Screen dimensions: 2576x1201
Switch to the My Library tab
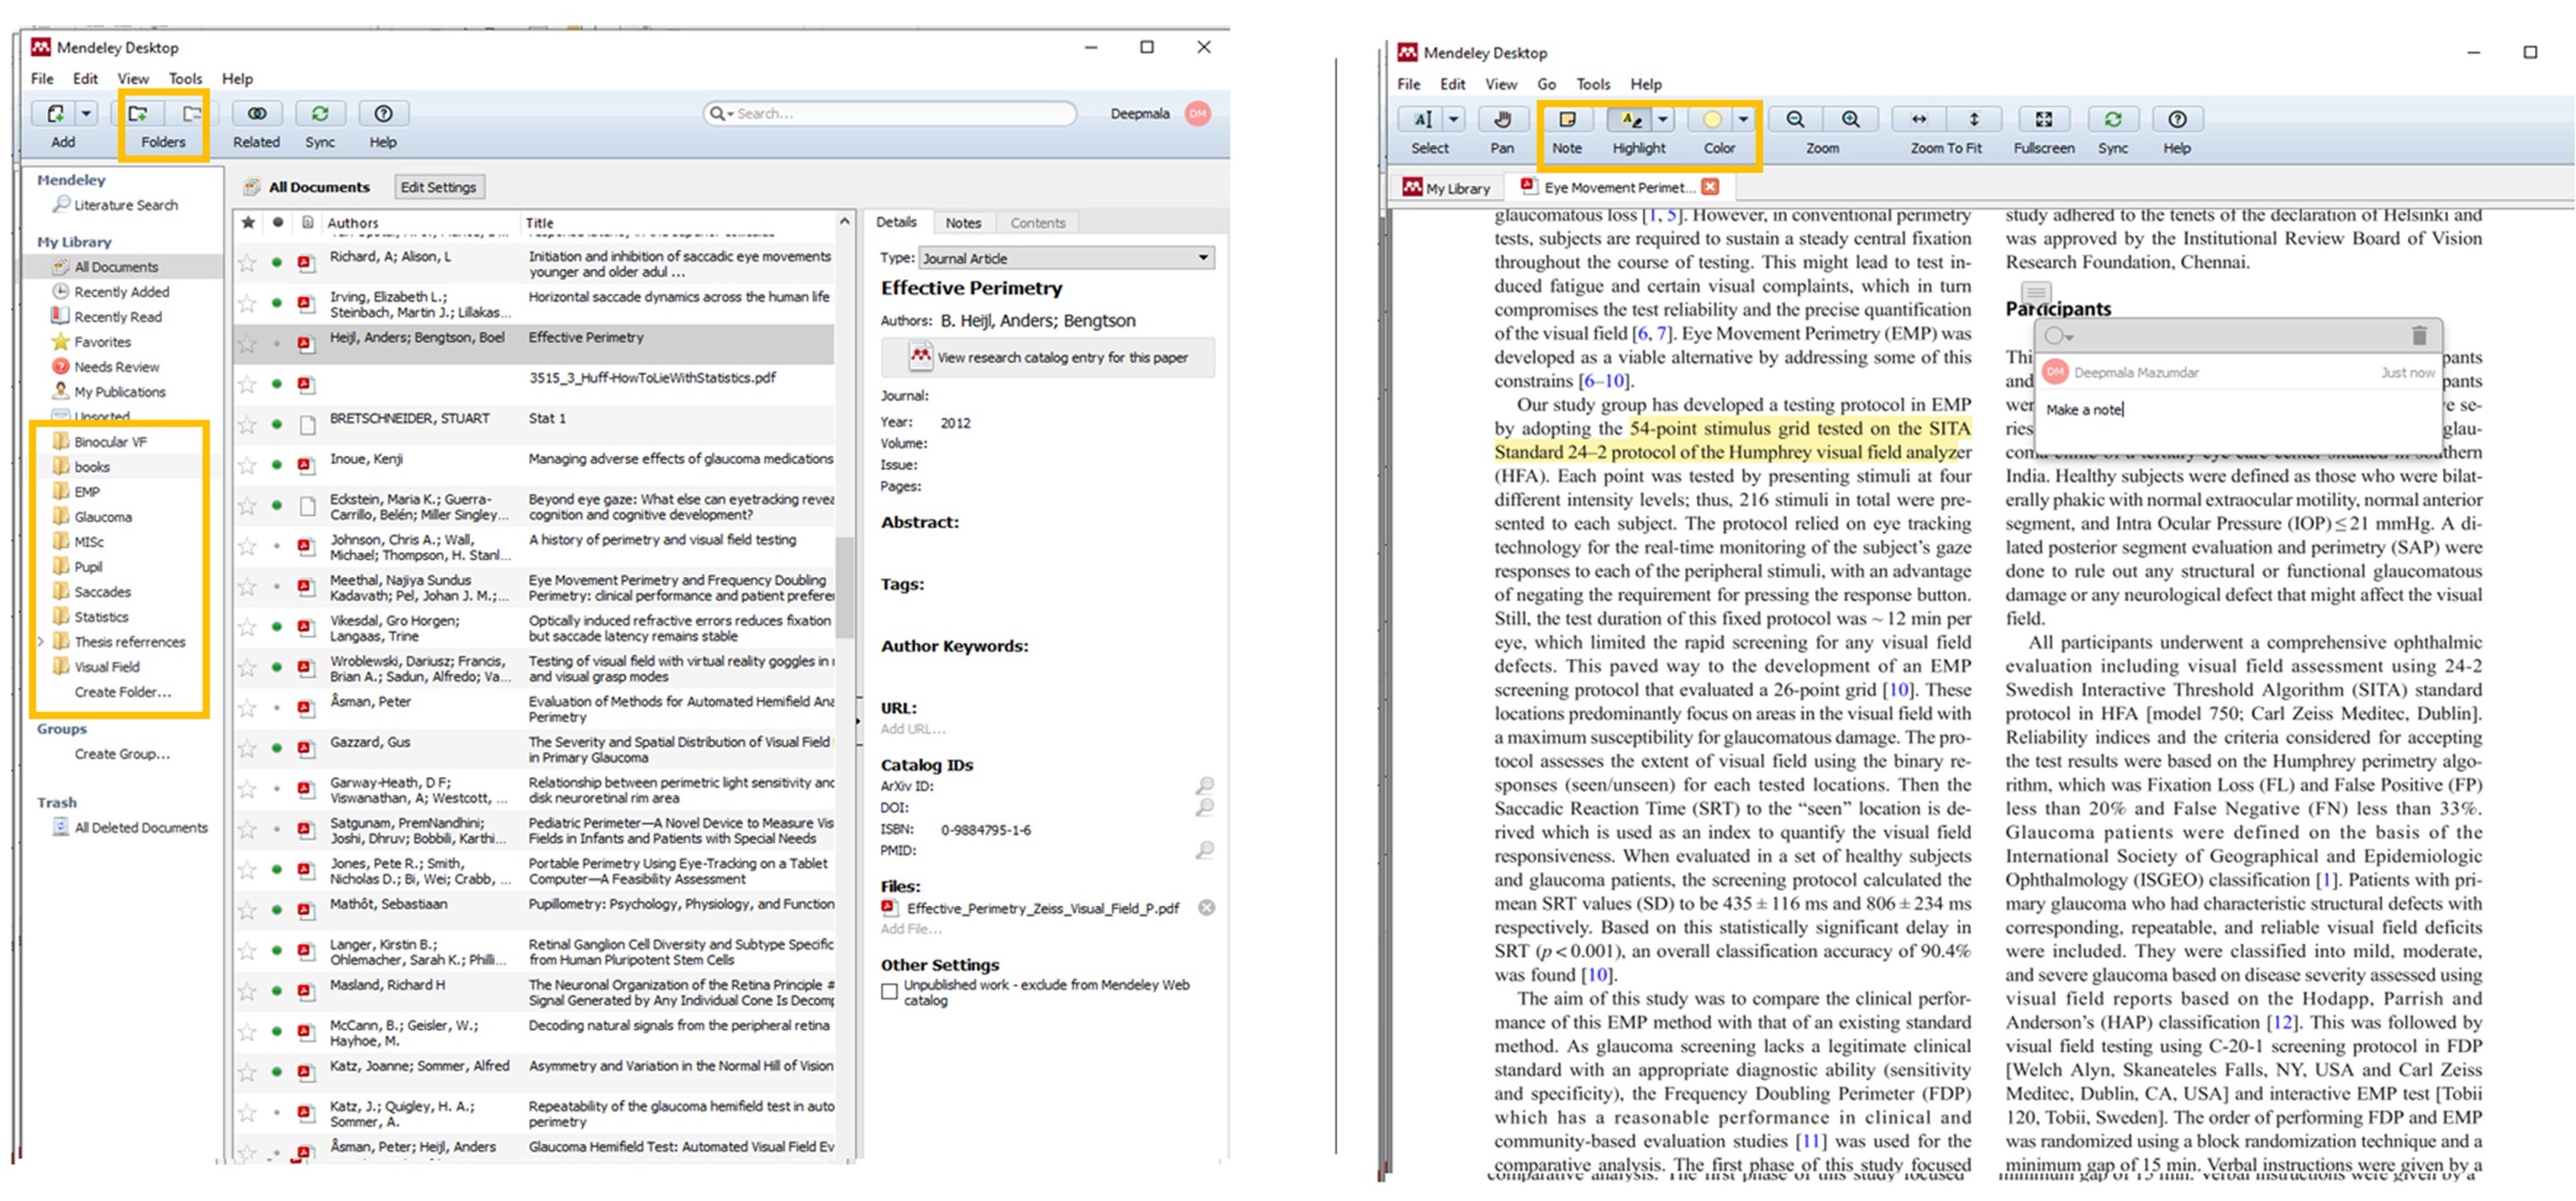[x=1446, y=188]
